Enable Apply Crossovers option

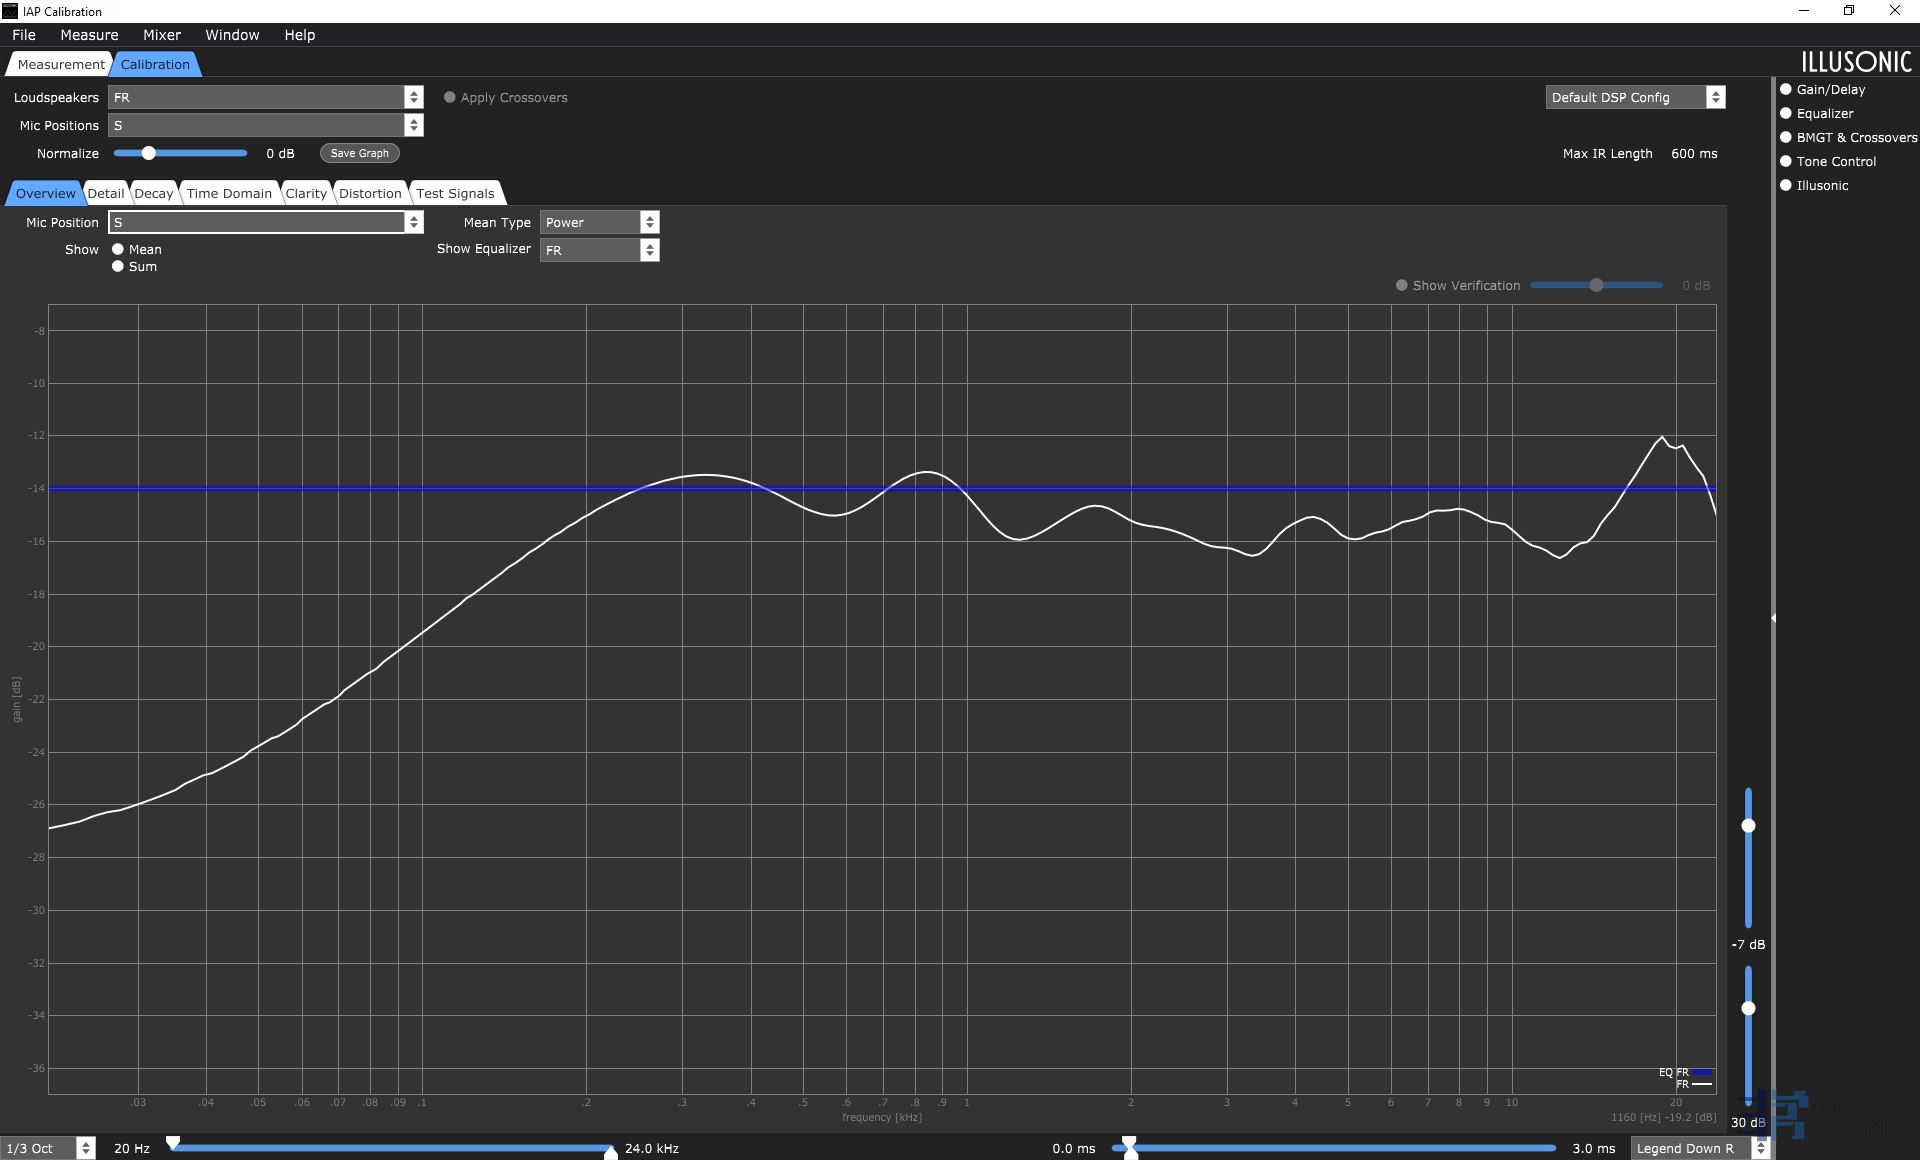tap(450, 97)
